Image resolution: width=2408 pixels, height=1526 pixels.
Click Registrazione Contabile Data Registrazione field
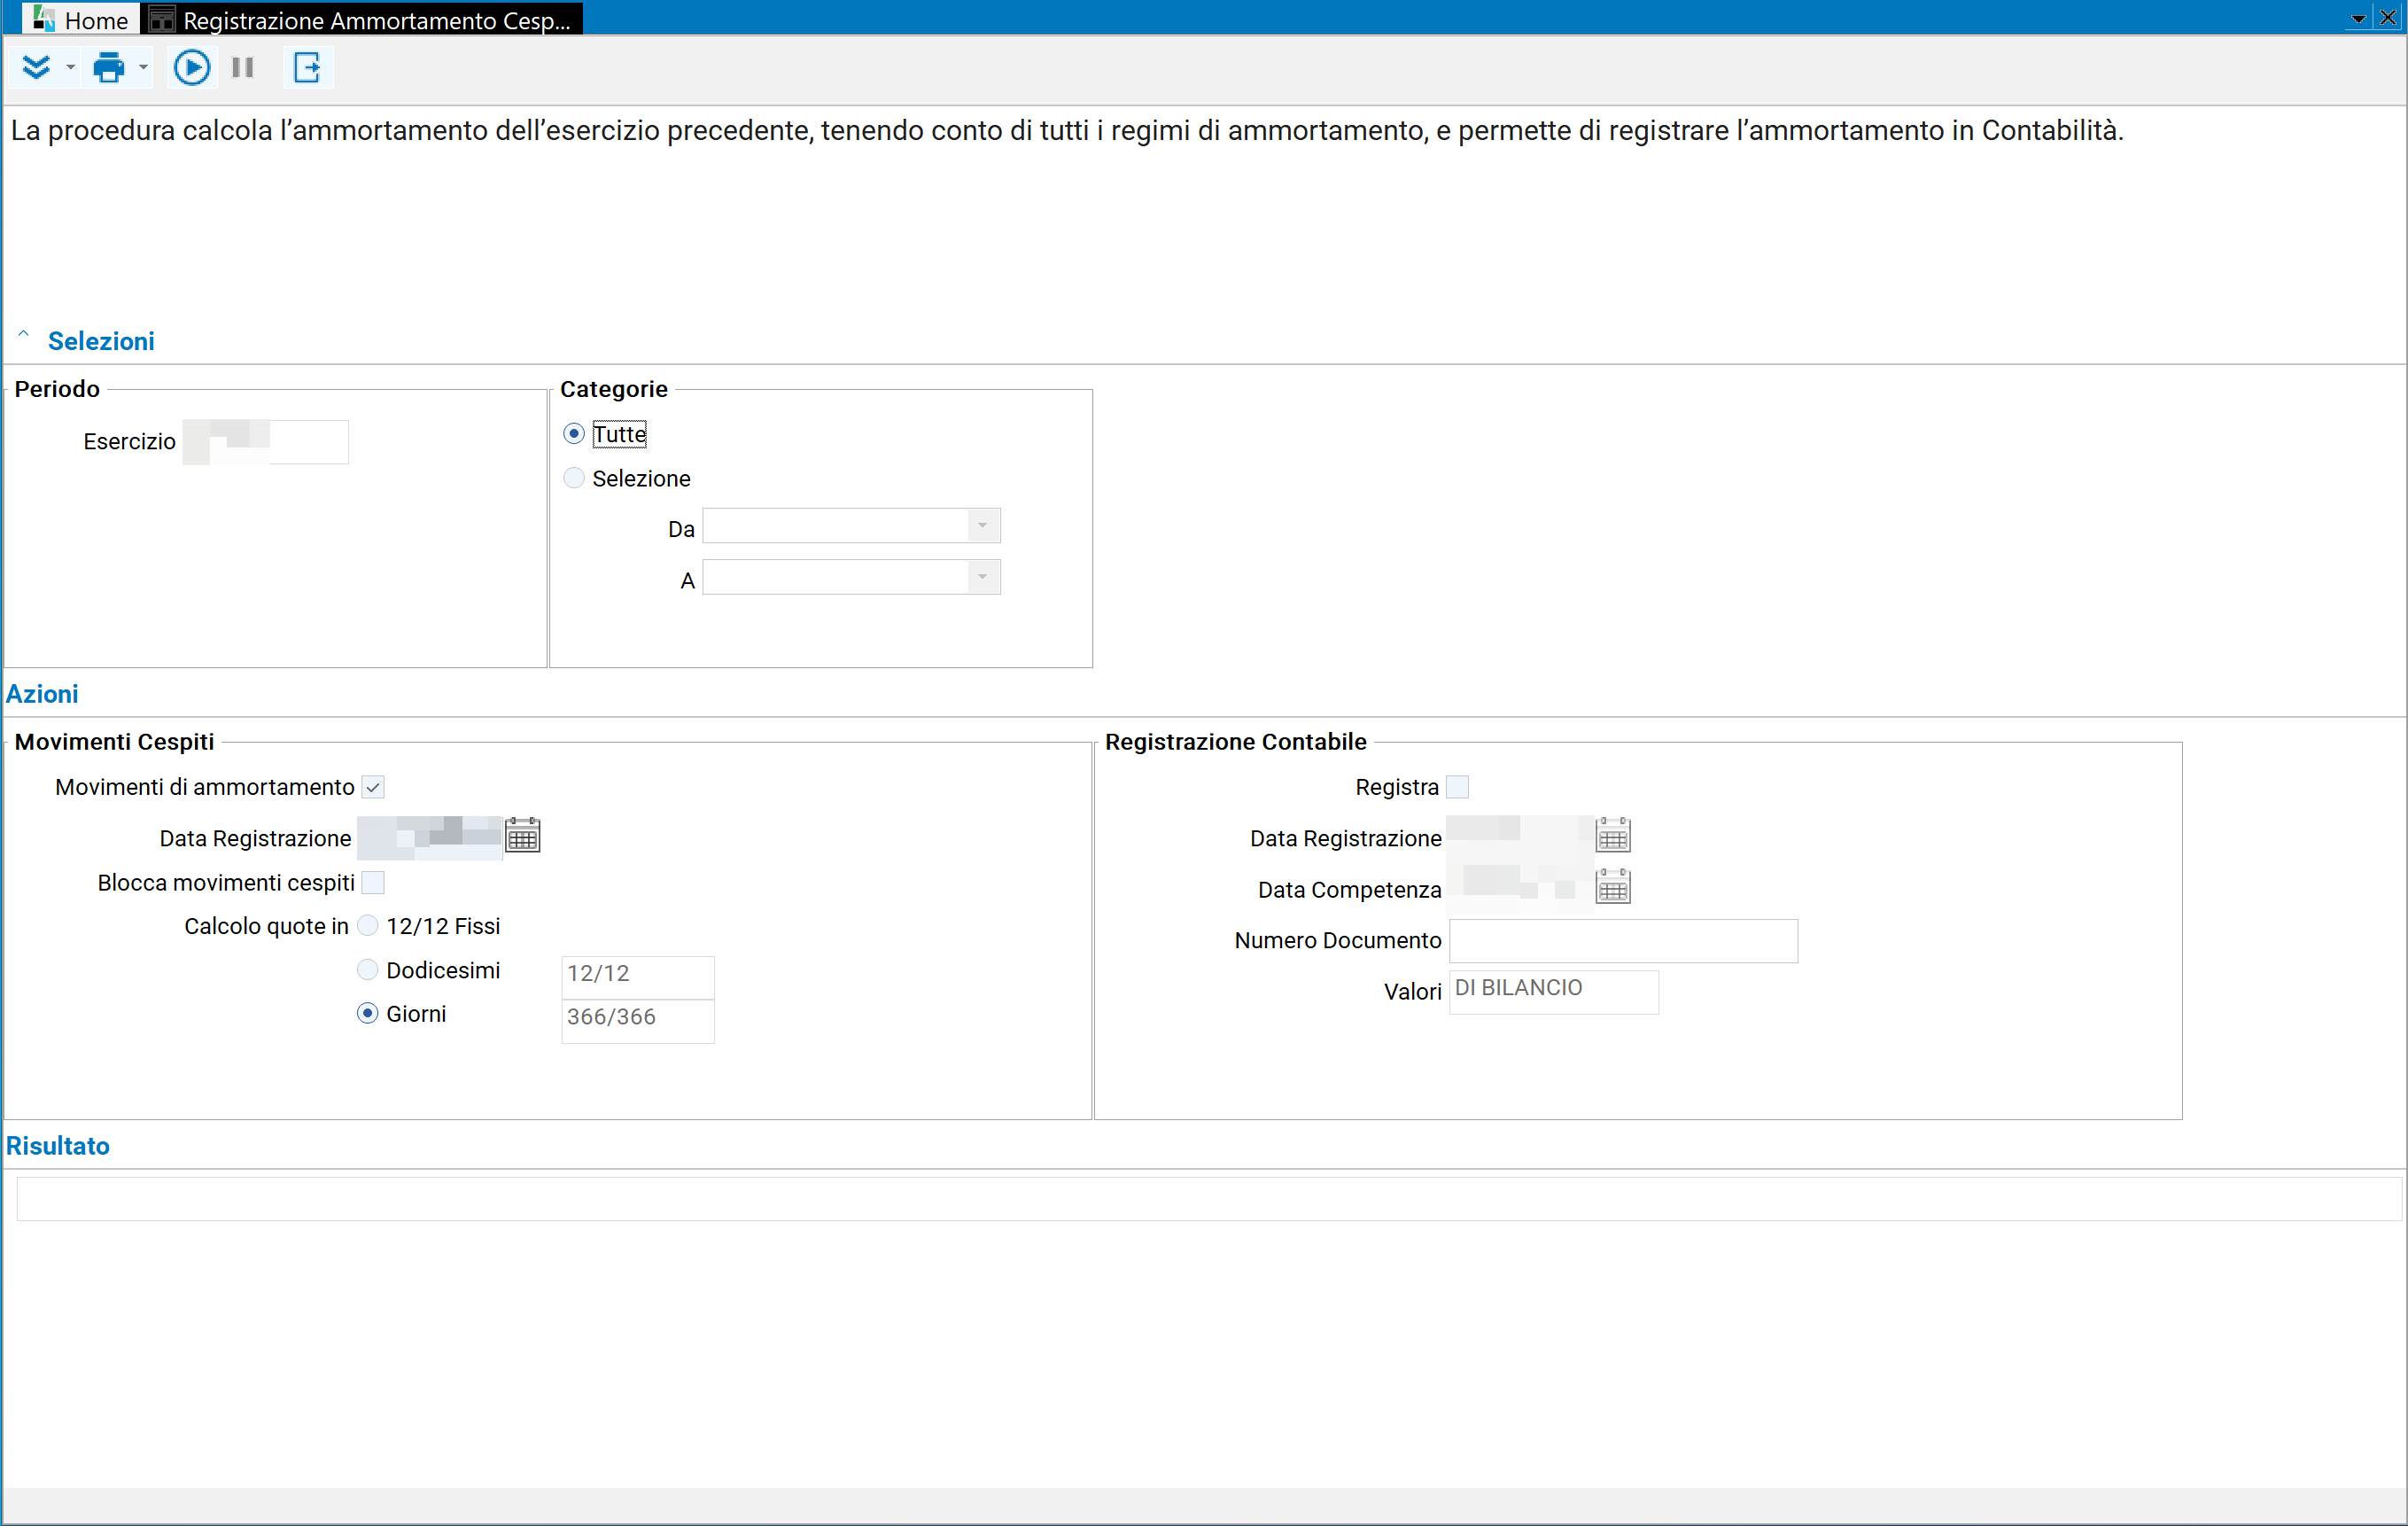tap(1519, 837)
